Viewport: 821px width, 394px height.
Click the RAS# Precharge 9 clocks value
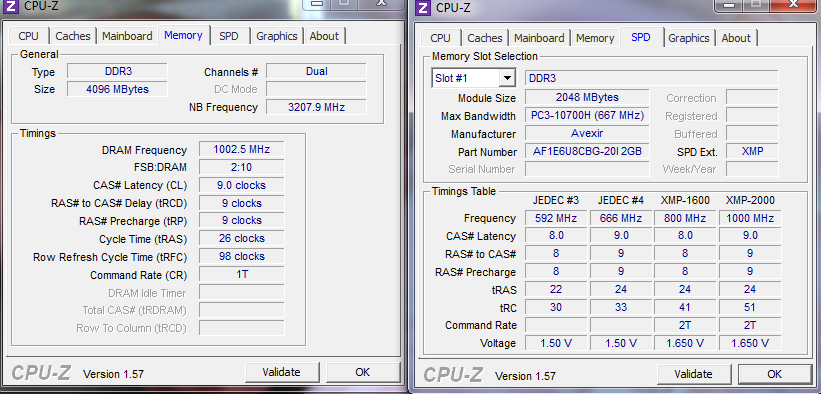[x=241, y=221]
